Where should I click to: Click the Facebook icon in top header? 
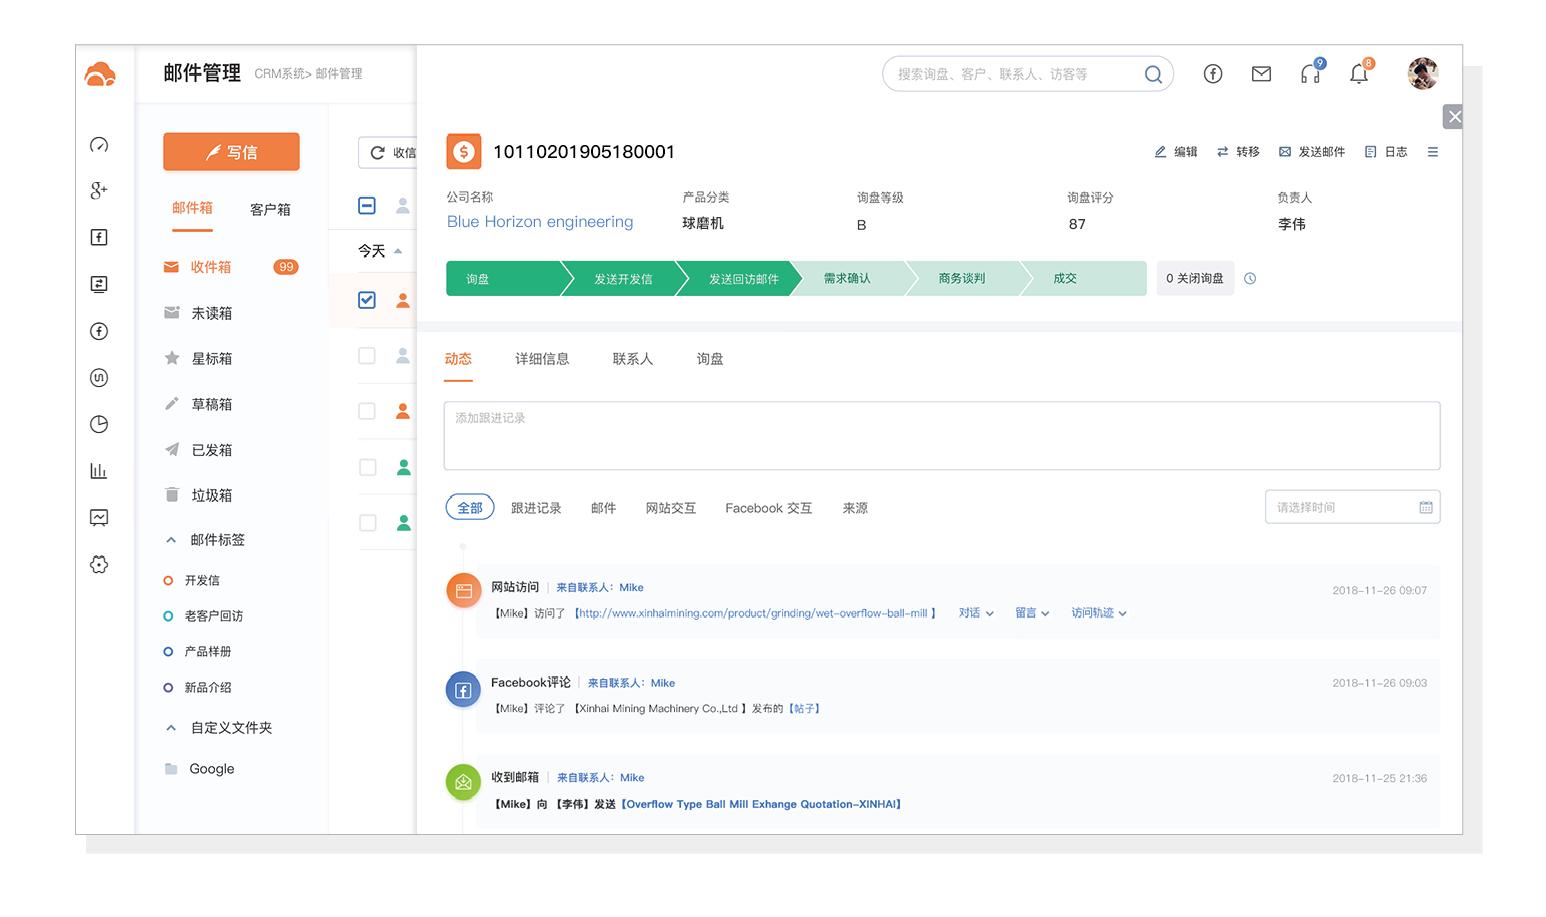(x=1212, y=74)
